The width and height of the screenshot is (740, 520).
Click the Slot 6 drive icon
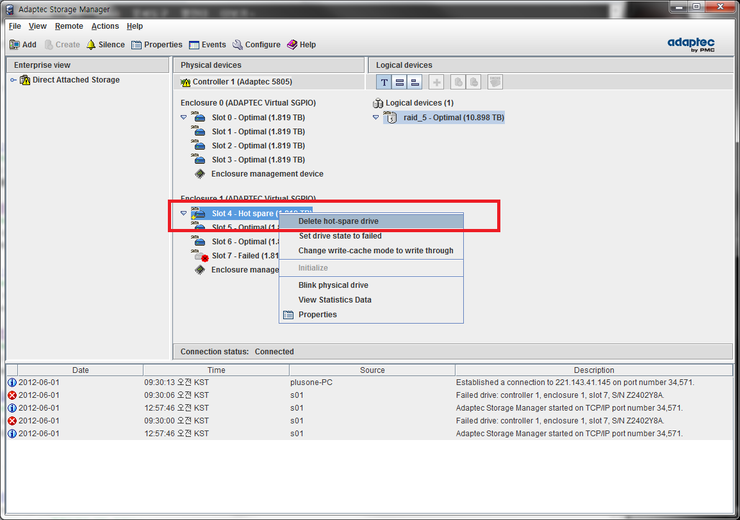198,241
